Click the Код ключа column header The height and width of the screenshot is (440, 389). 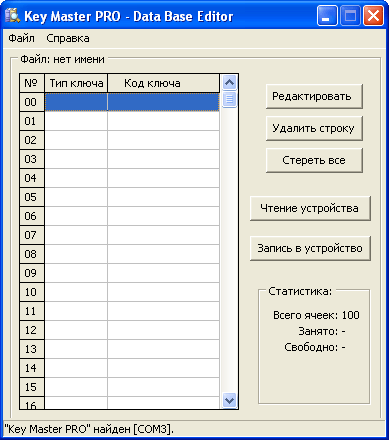coord(163,83)
